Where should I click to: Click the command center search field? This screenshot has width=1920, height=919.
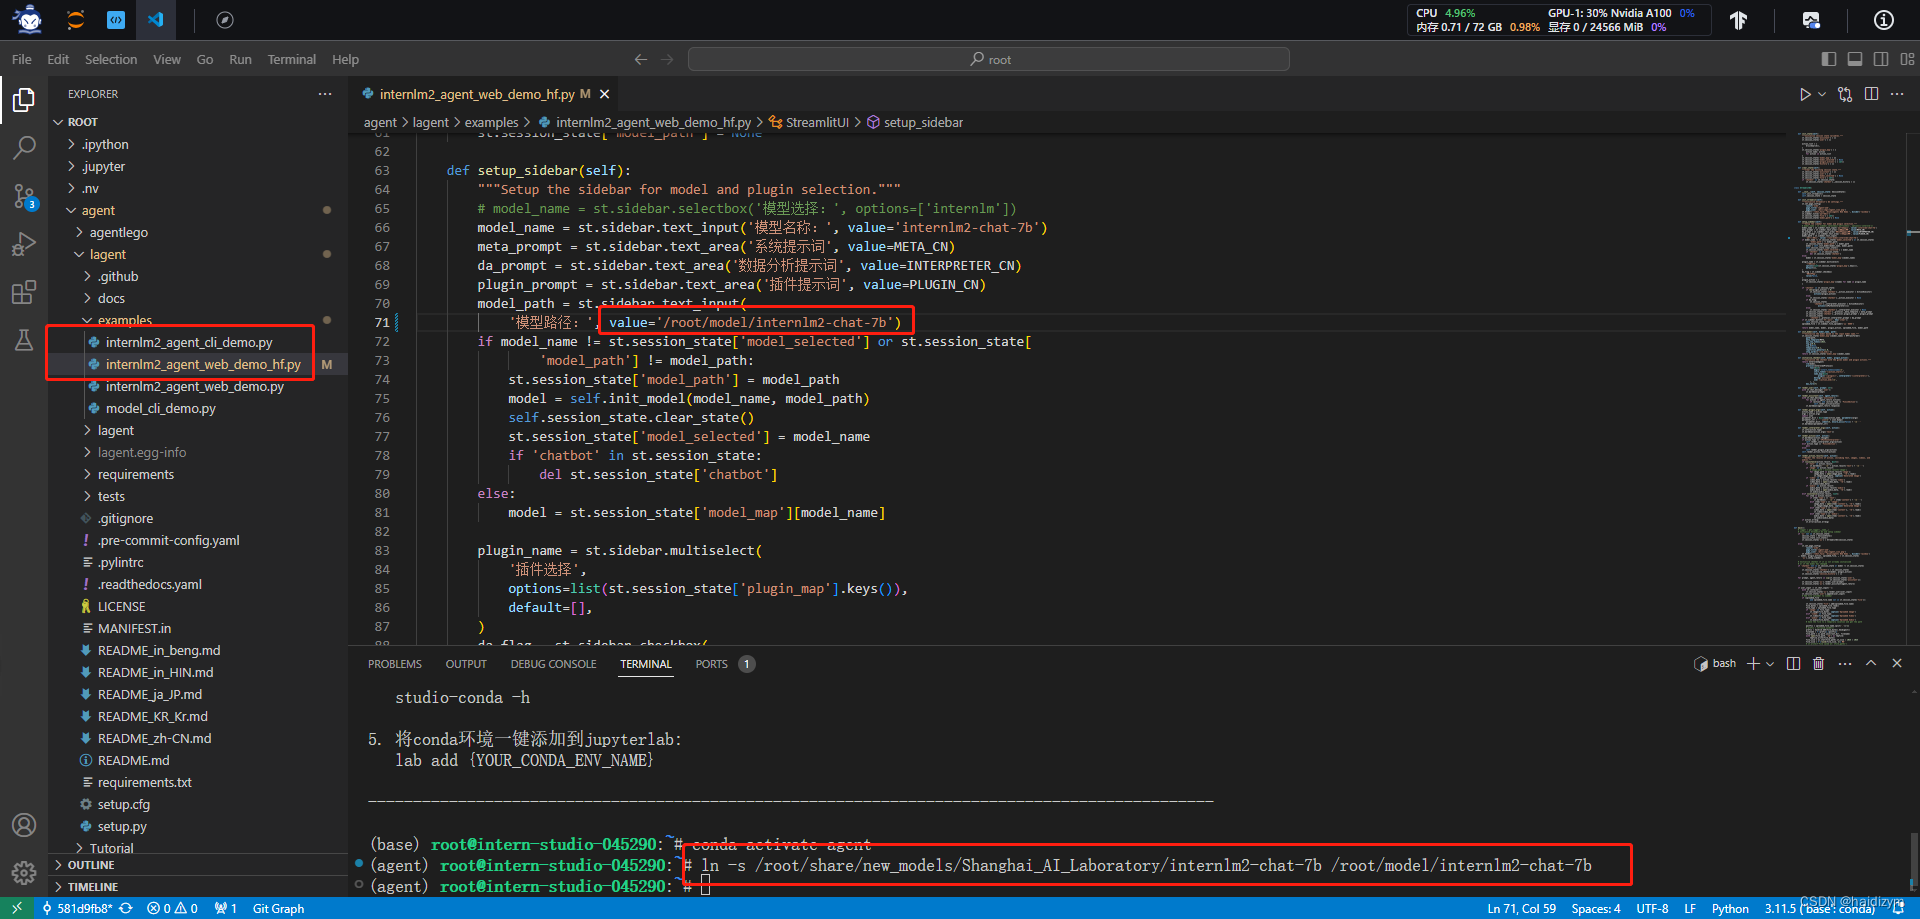[989, 60]
